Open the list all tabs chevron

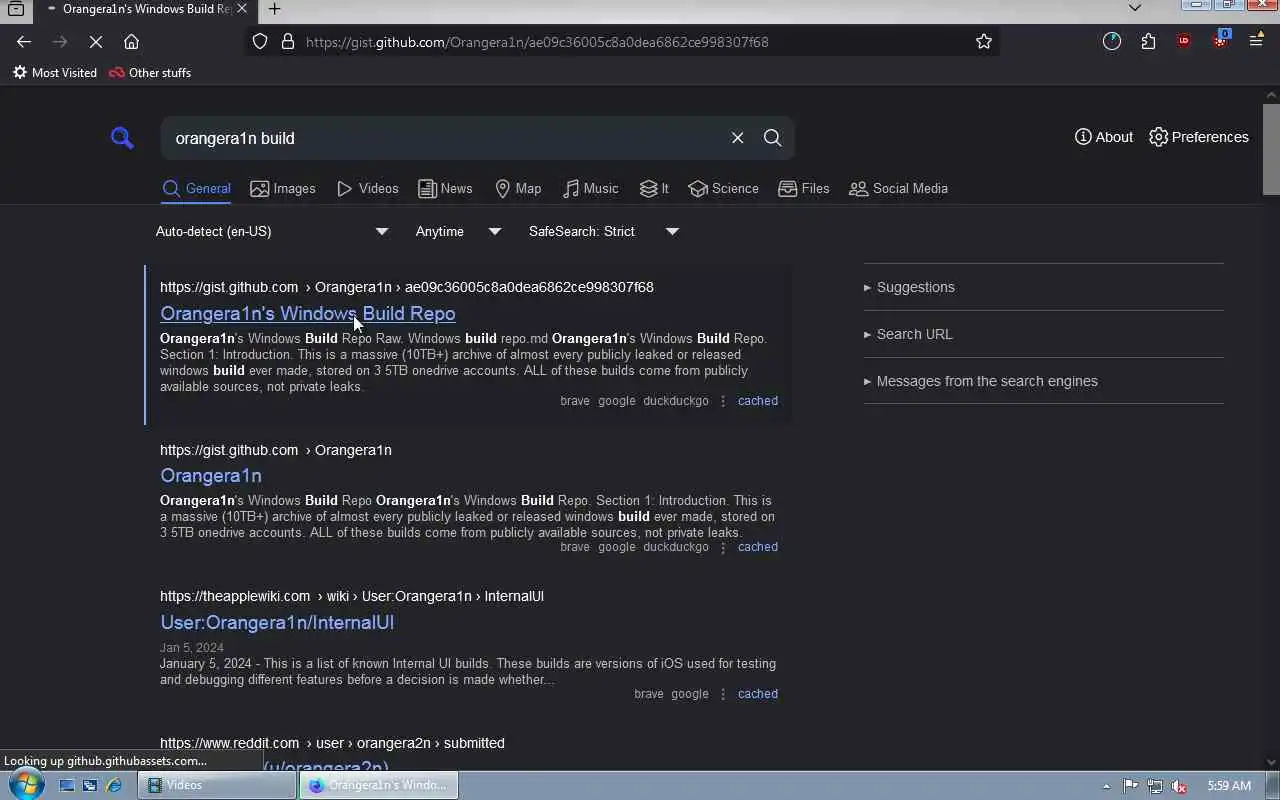[x=1134, y=8]
